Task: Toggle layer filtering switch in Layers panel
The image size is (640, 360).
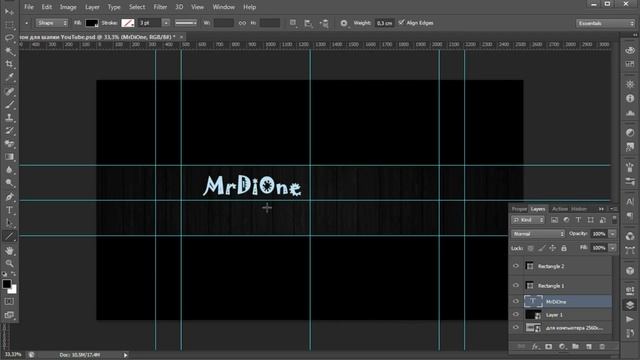Action: [x=614, y=220]
